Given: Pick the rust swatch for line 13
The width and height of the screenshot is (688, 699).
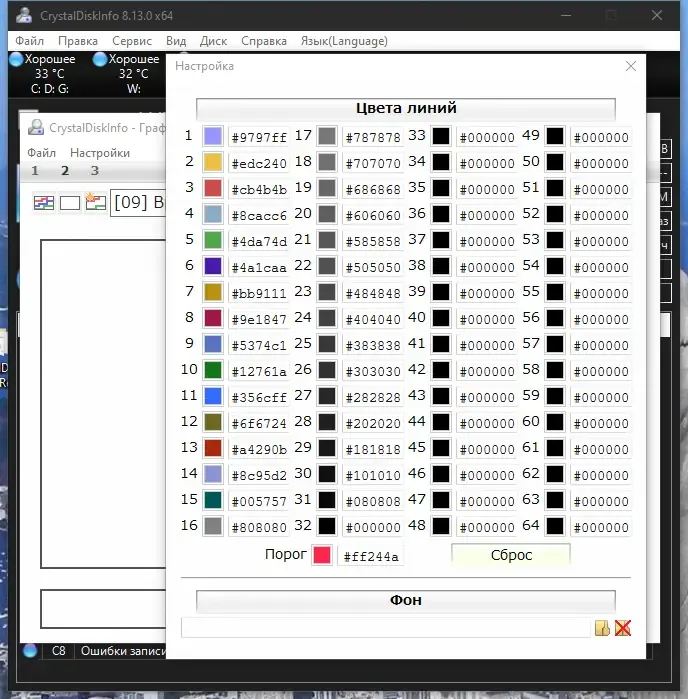Looking at the screenshot, I should 213,448.
